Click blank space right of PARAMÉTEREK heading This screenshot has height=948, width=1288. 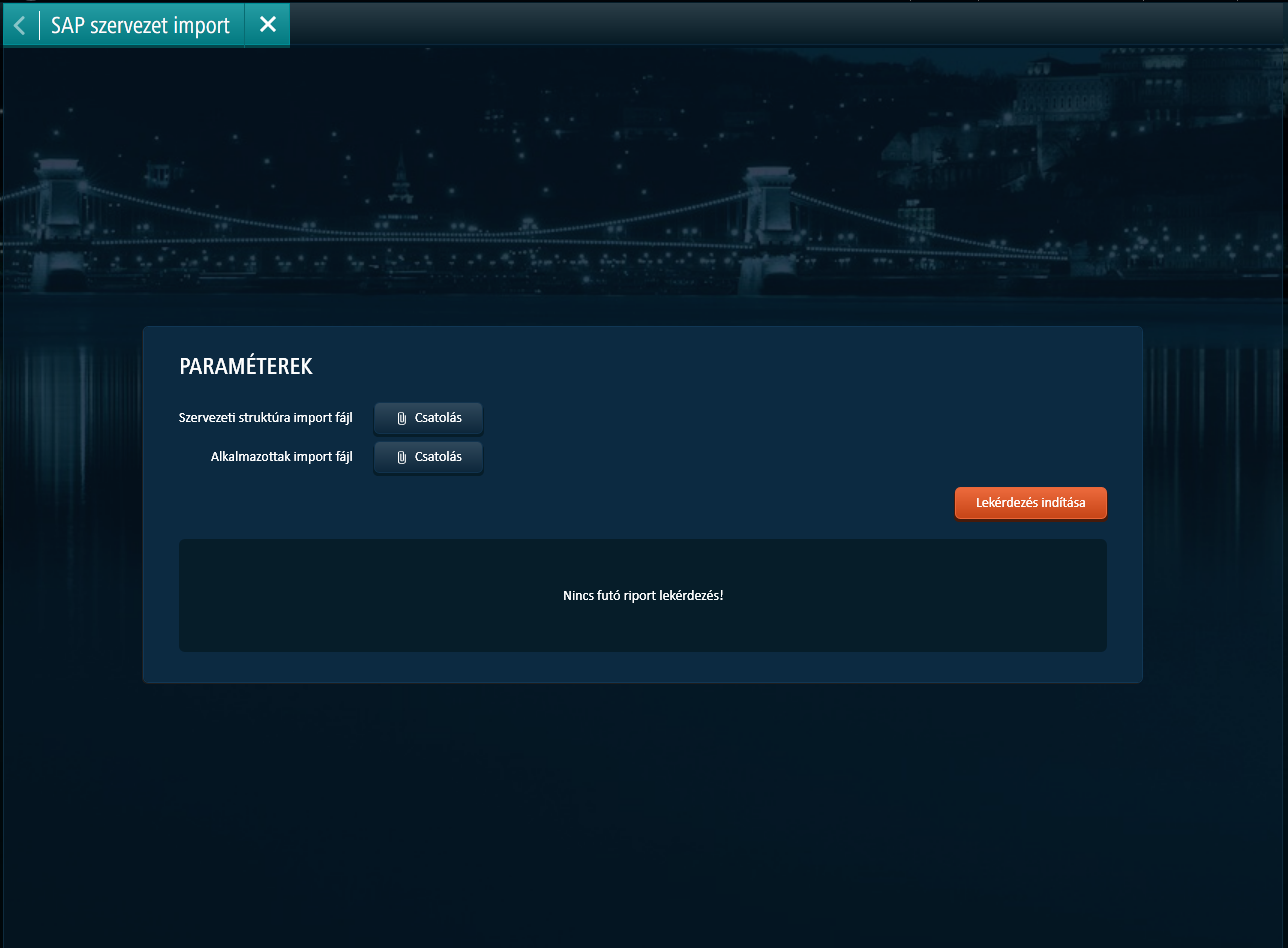coord(700,367)
